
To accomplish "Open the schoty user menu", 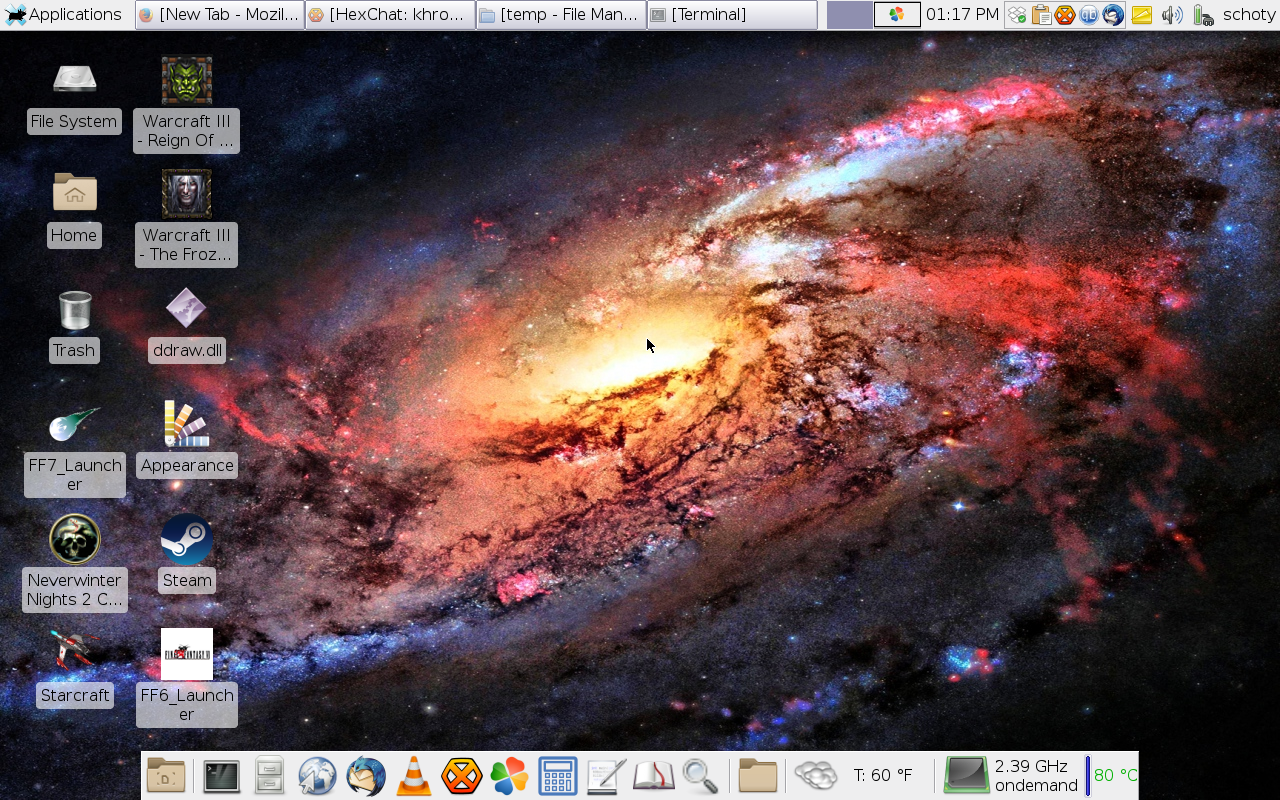I will 1249,14.
